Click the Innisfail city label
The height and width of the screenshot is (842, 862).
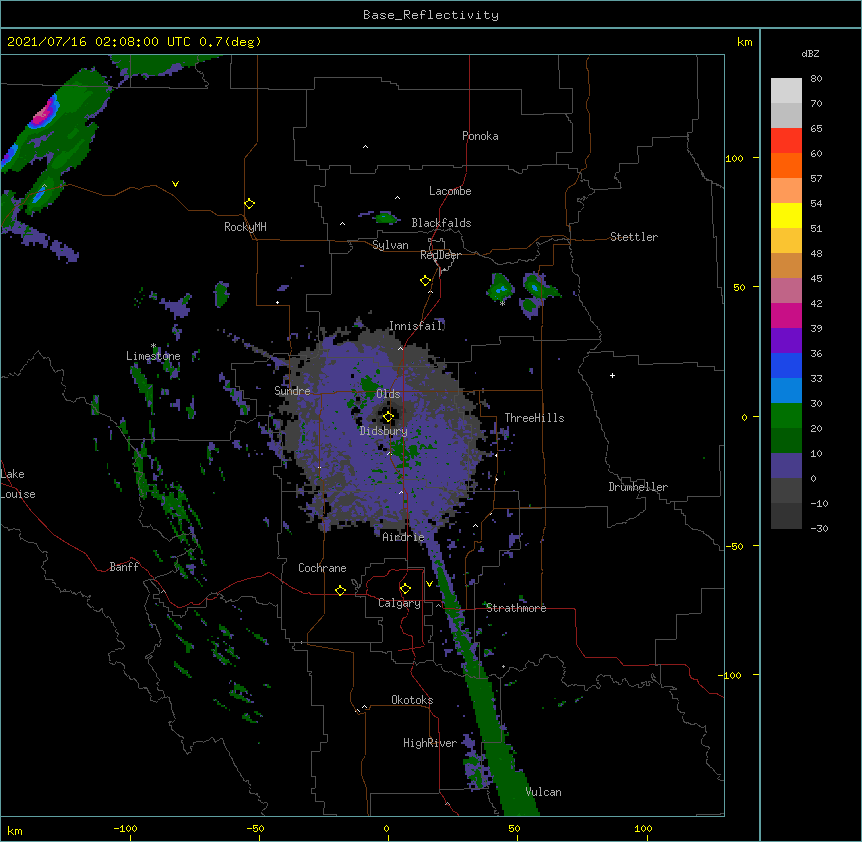pyautogui.click(x=416, y=326)
